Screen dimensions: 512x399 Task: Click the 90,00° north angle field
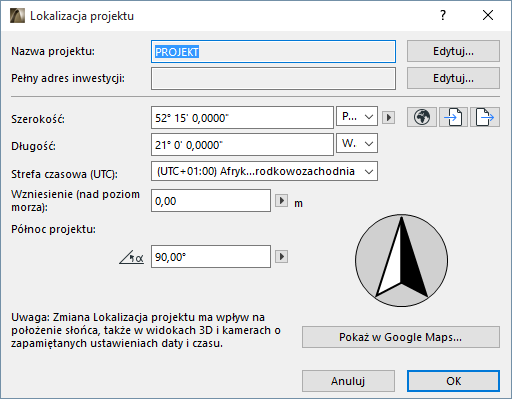coord(211,257)
